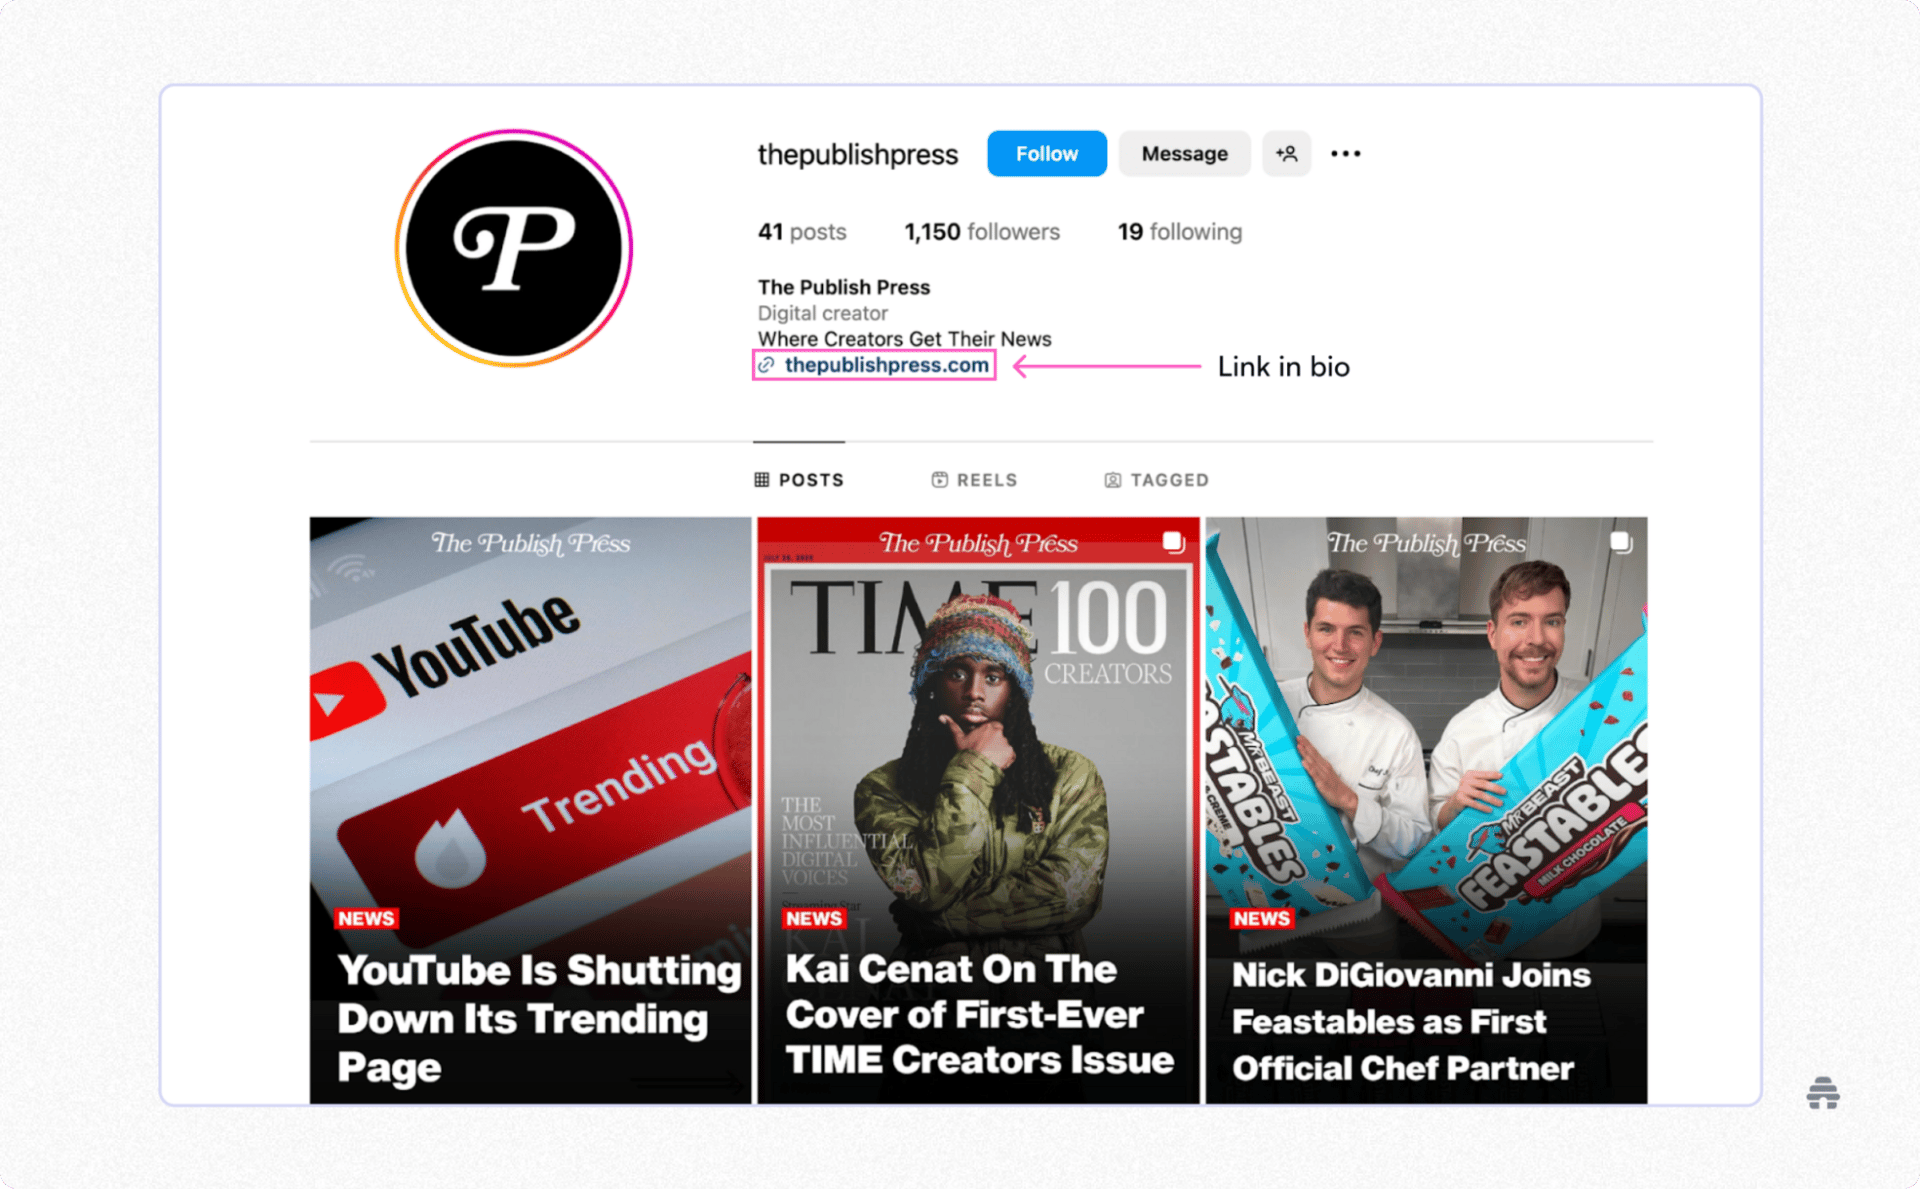Click the thepublishpress story profile picture

pos(514,248)
